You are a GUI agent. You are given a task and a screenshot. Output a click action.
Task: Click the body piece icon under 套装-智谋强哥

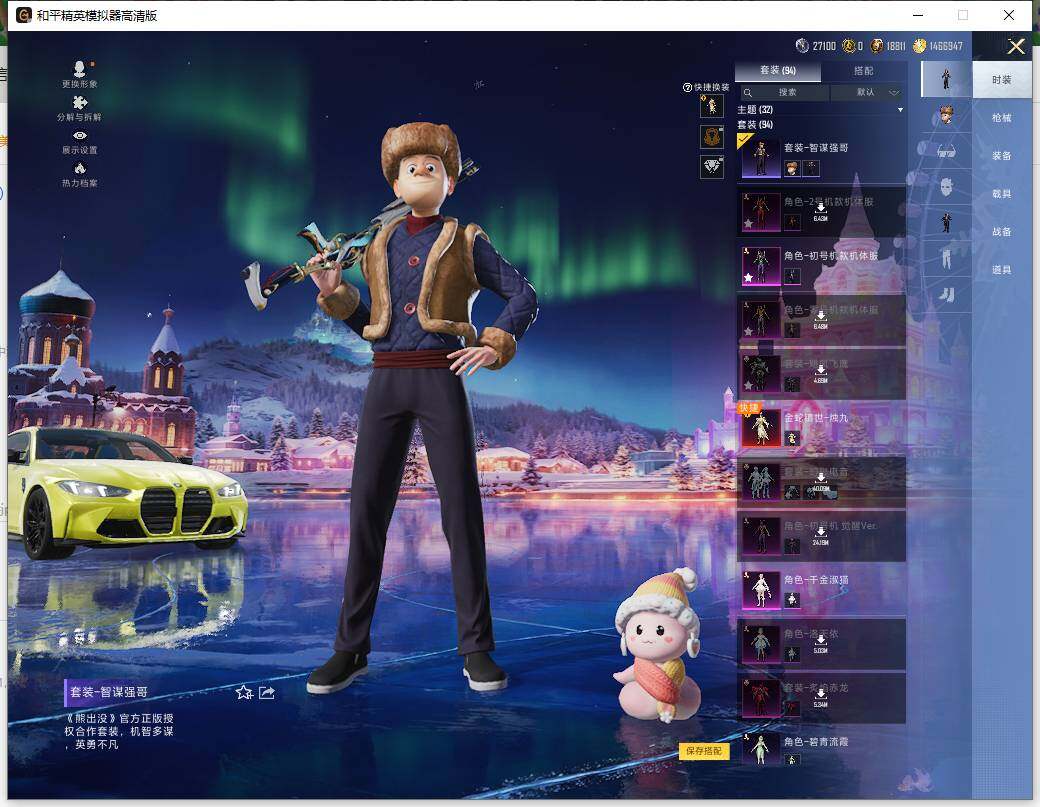(x=811, y=168)
